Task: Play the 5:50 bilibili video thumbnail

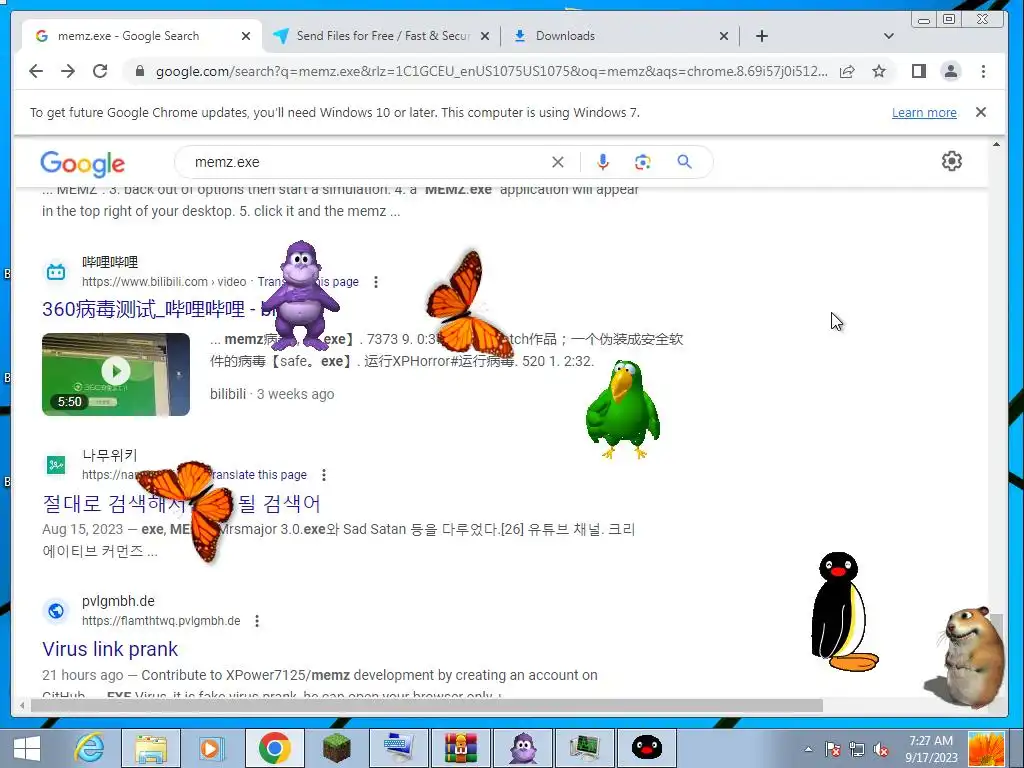Action: point(116,374)
